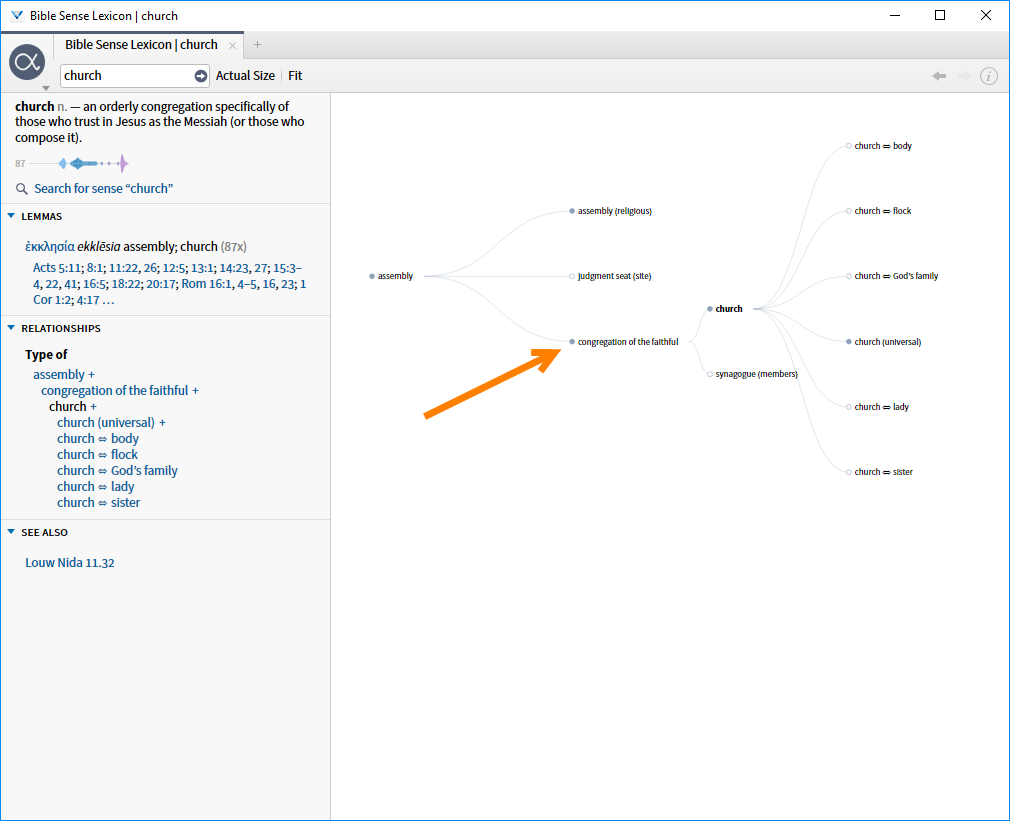
Task: Open the Bible Sense Lexicon panel icon menu
Action: pyautogui.click(x=27, y=62)
